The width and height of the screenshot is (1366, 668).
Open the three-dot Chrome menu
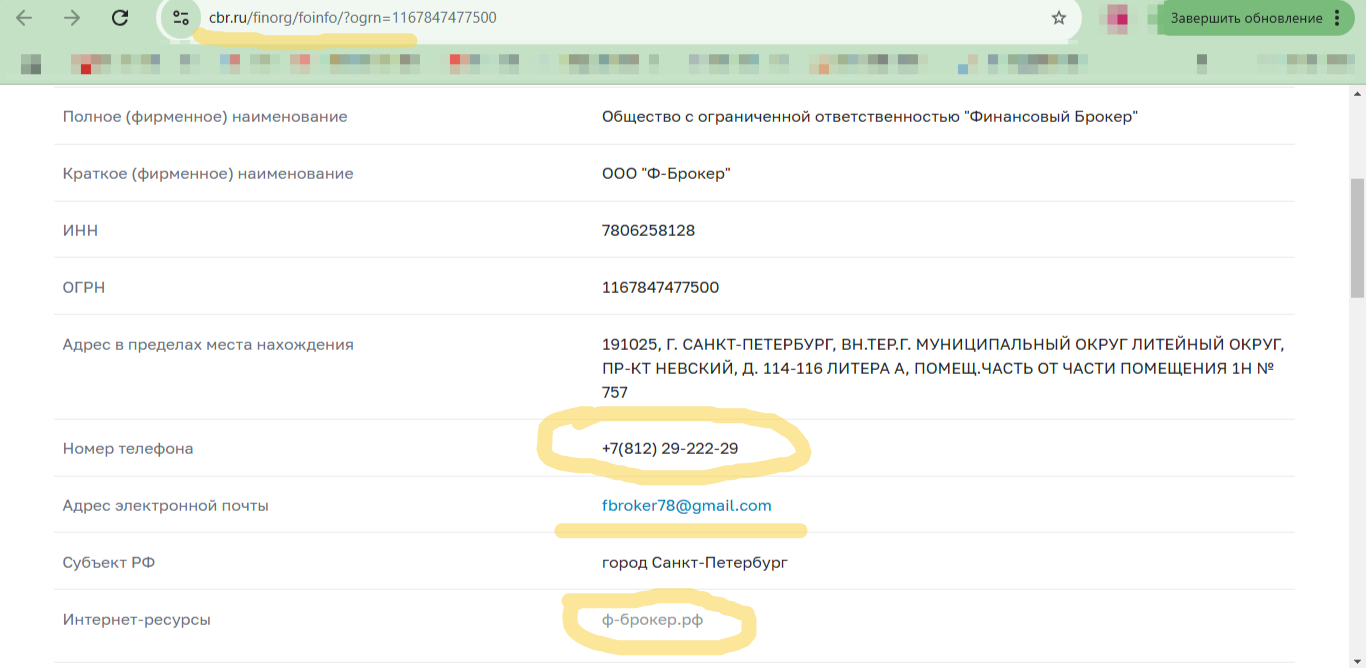point(1337,18)
